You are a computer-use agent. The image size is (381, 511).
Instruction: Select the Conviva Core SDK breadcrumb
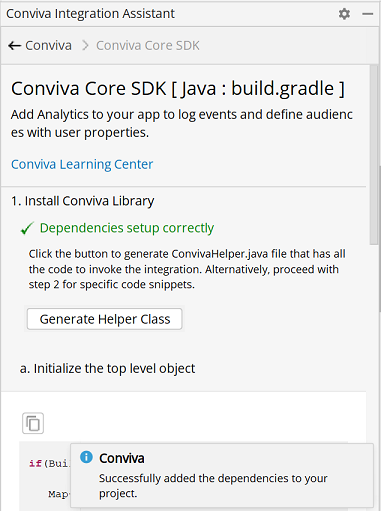pyautogui.click(x=148, y=45)
